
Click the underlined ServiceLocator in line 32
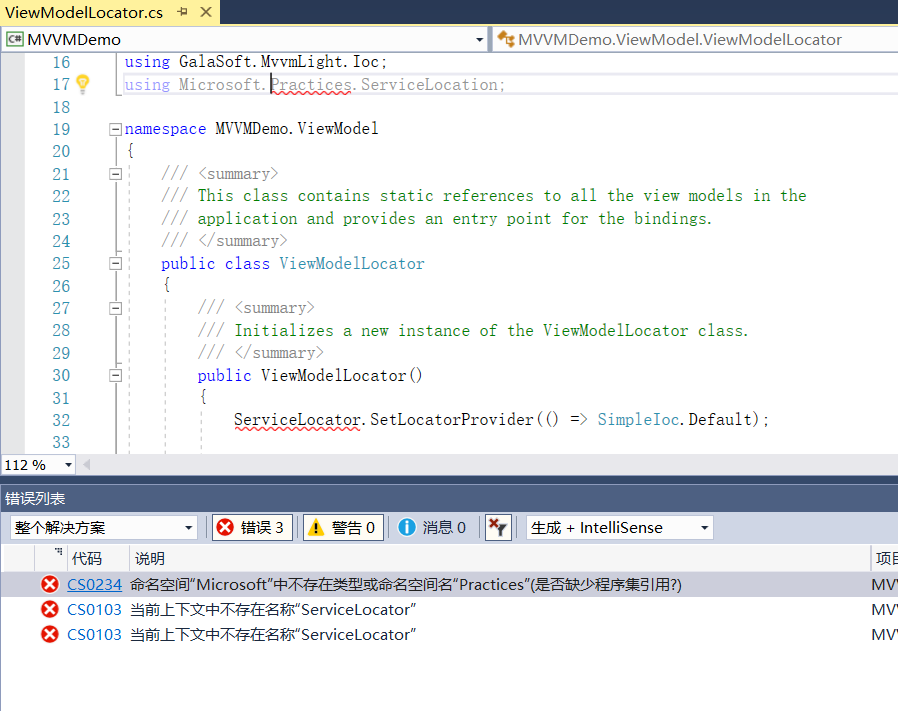[297, 420]
